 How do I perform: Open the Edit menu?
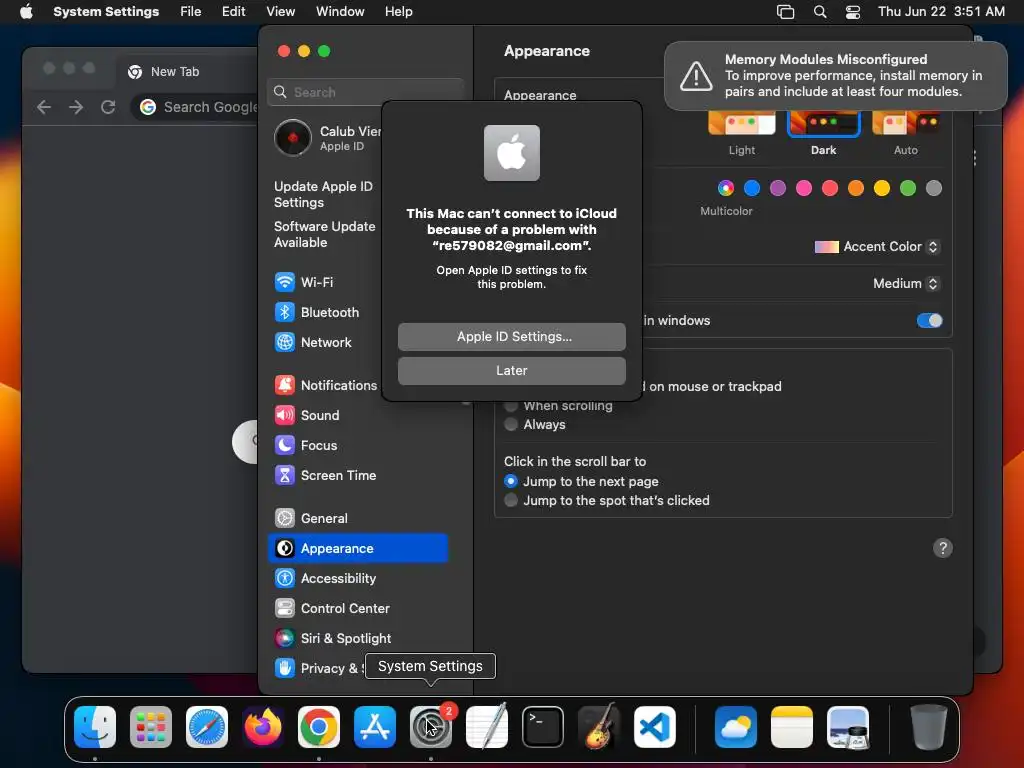[x=233, y=12]
